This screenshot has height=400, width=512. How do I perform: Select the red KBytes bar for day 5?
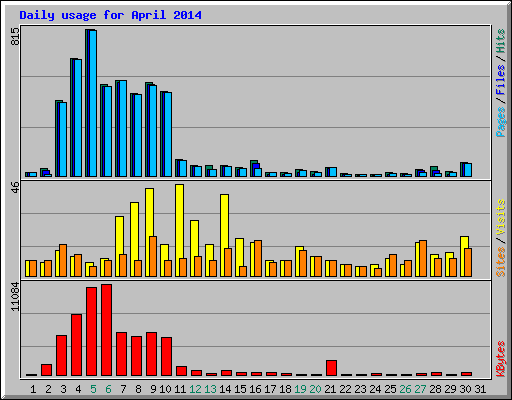click(x=92, y=332)
